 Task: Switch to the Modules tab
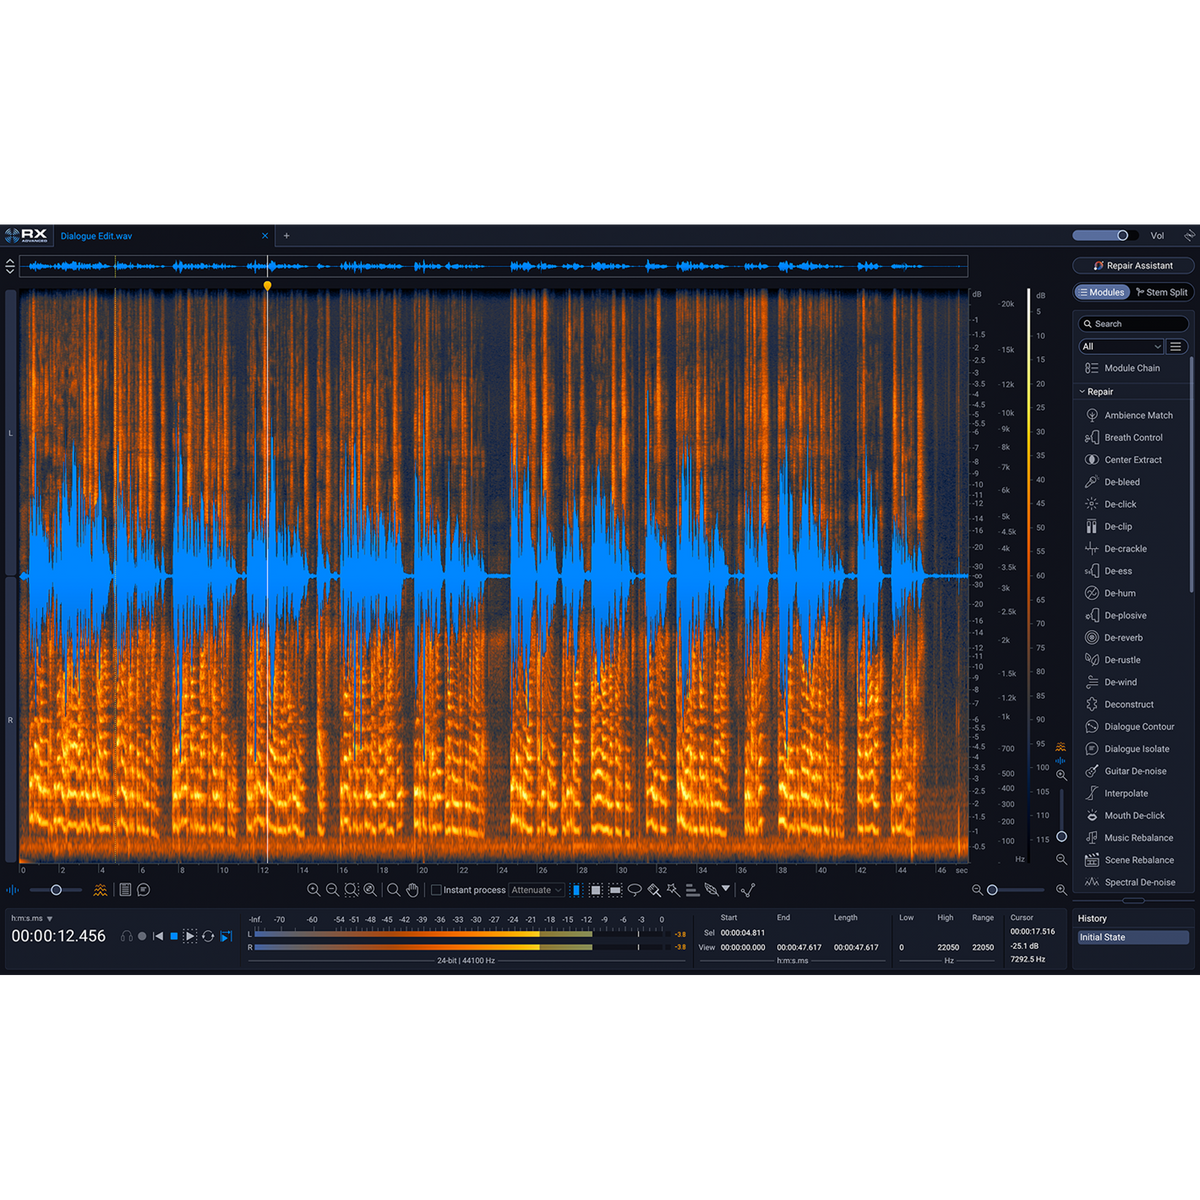[1102, 292]
